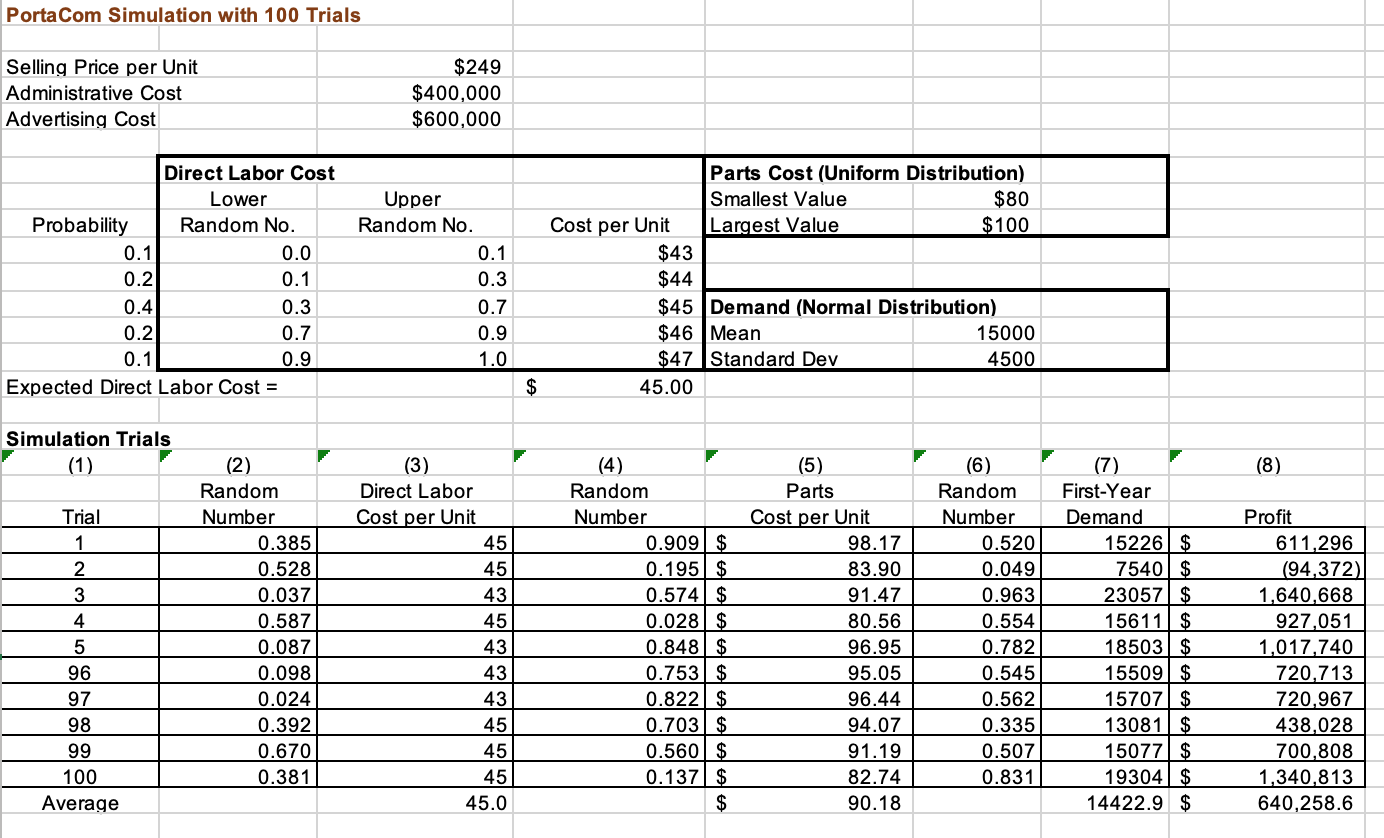Click the Parts Cost (Uniform Distribution) header
The width and height of the screenshot is (1384, 838).
tap(810, 172)
